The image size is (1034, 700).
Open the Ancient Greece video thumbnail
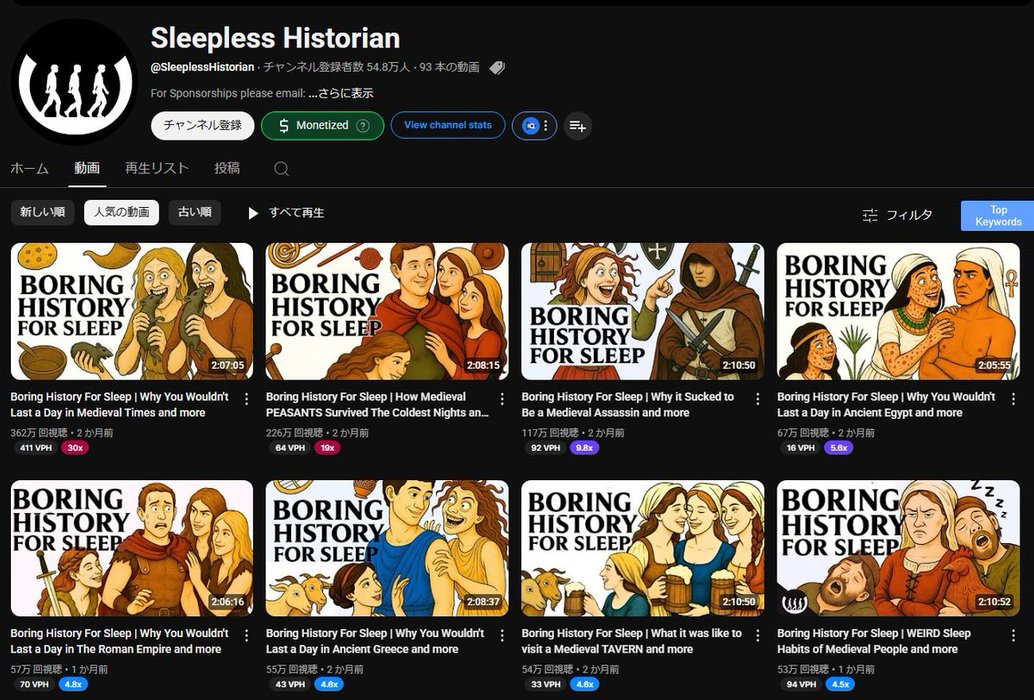pyautogui.click(x=387, y=548)
